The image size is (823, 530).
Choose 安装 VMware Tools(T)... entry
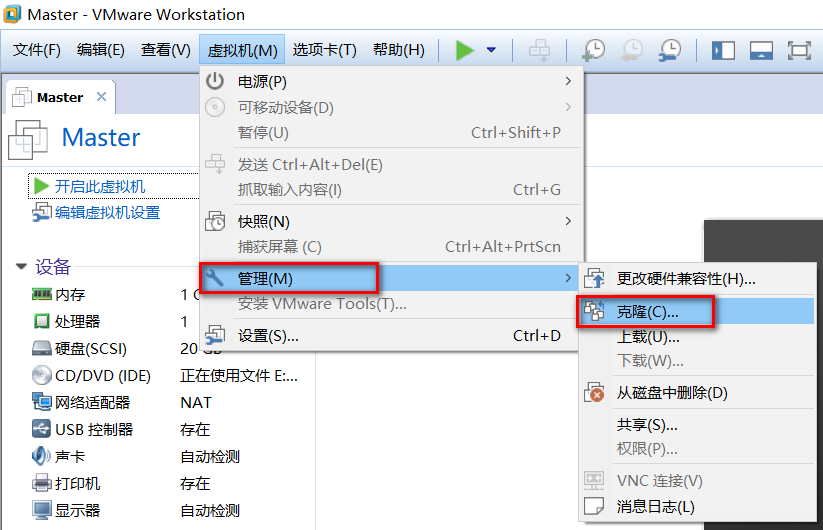point(392,303)
